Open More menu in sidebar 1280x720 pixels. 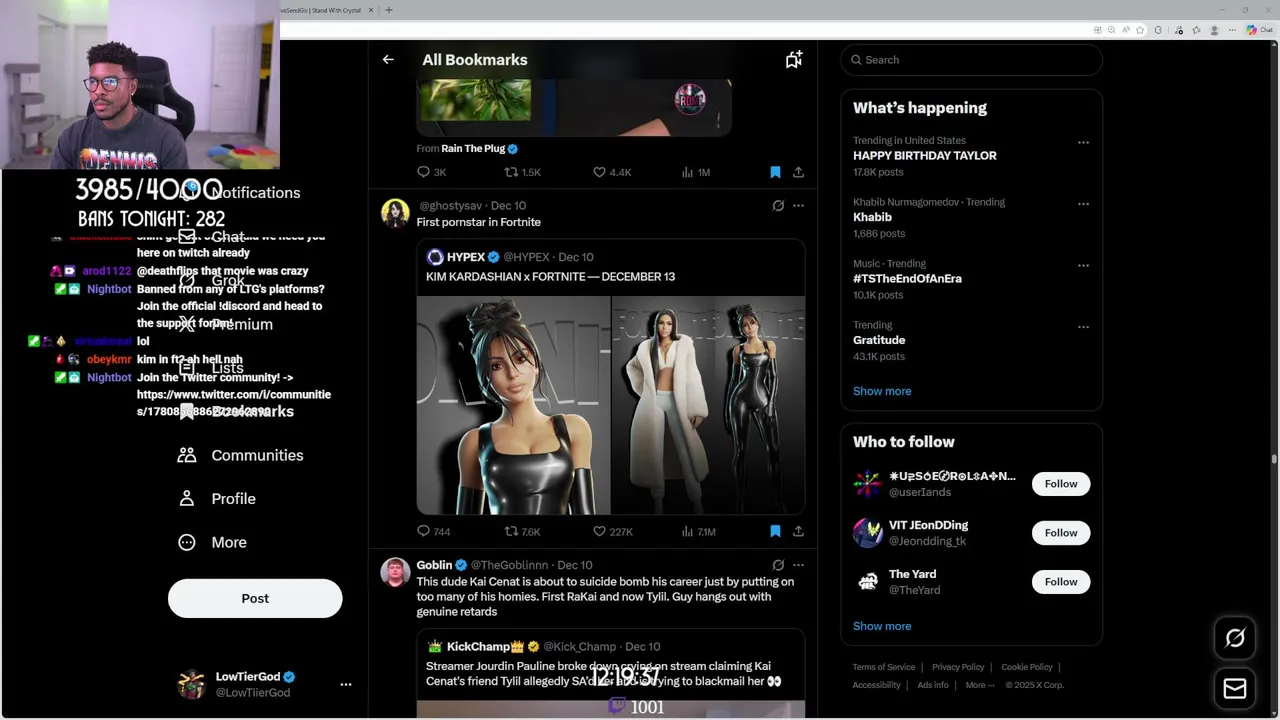(212, 542)
